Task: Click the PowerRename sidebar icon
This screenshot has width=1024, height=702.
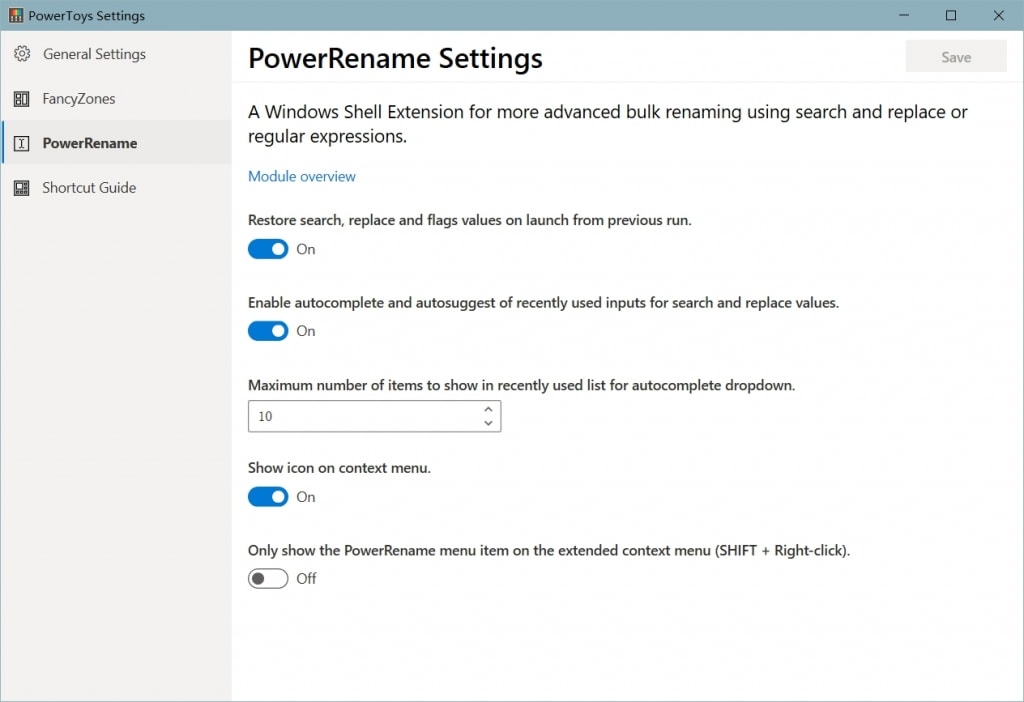Action: pos(22,143)
